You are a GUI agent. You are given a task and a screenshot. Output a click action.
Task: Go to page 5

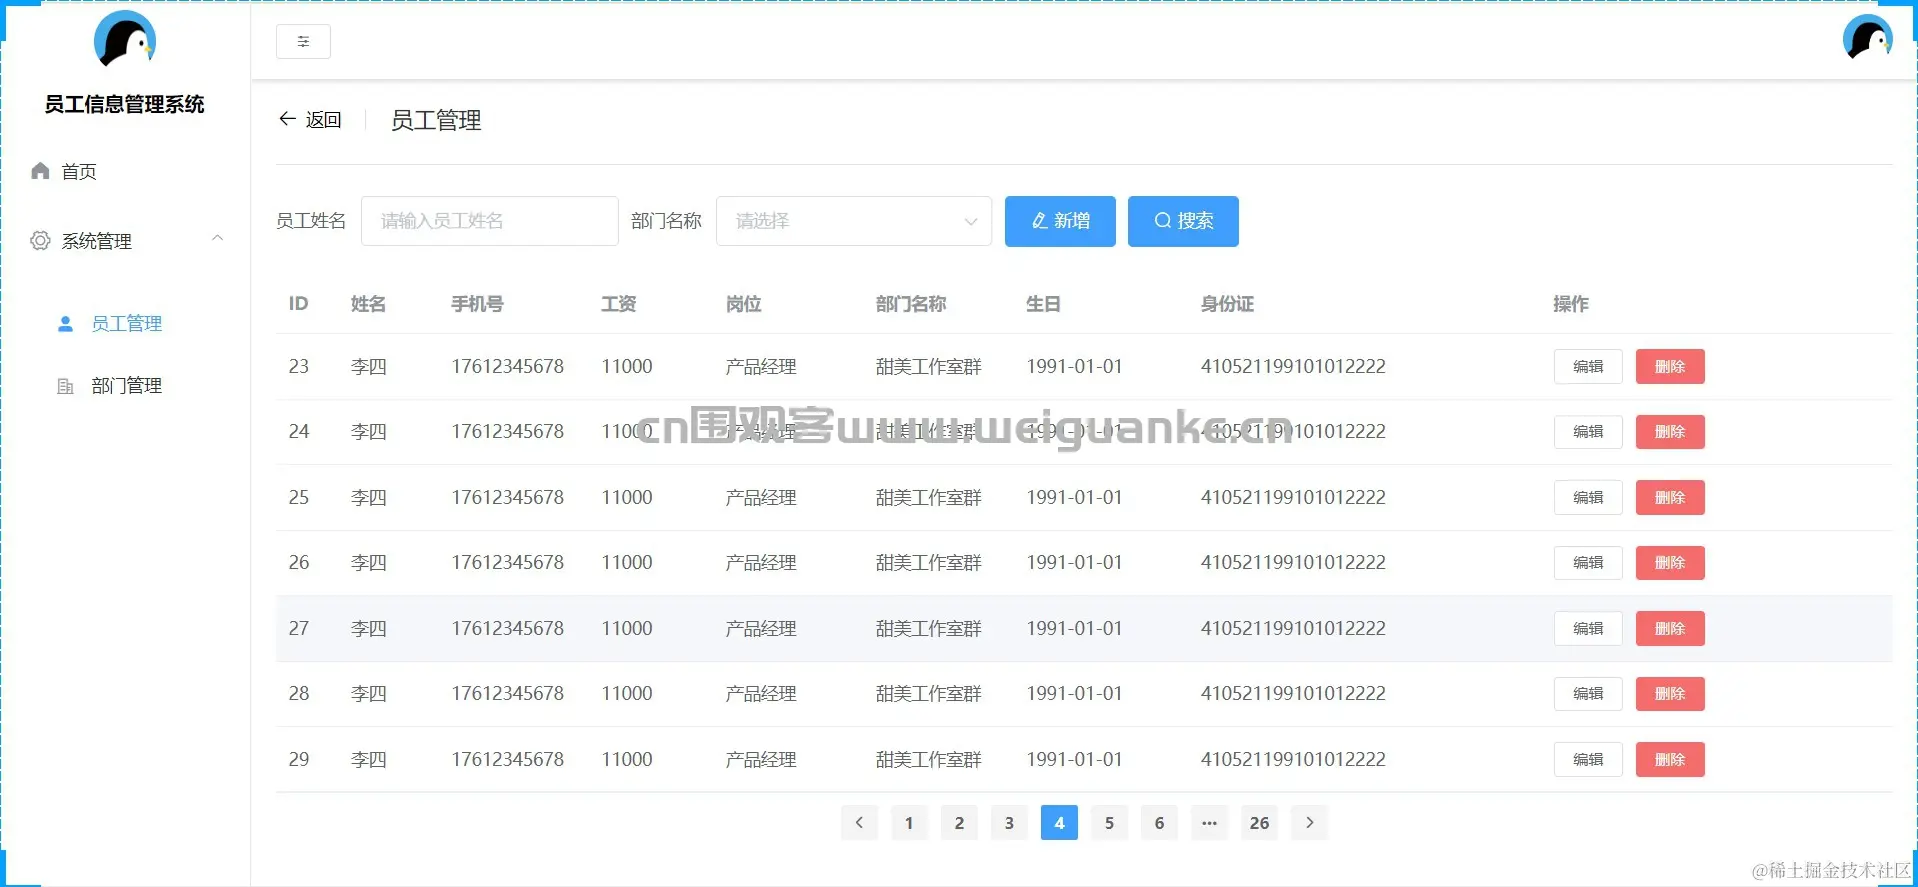(1109, 823)
